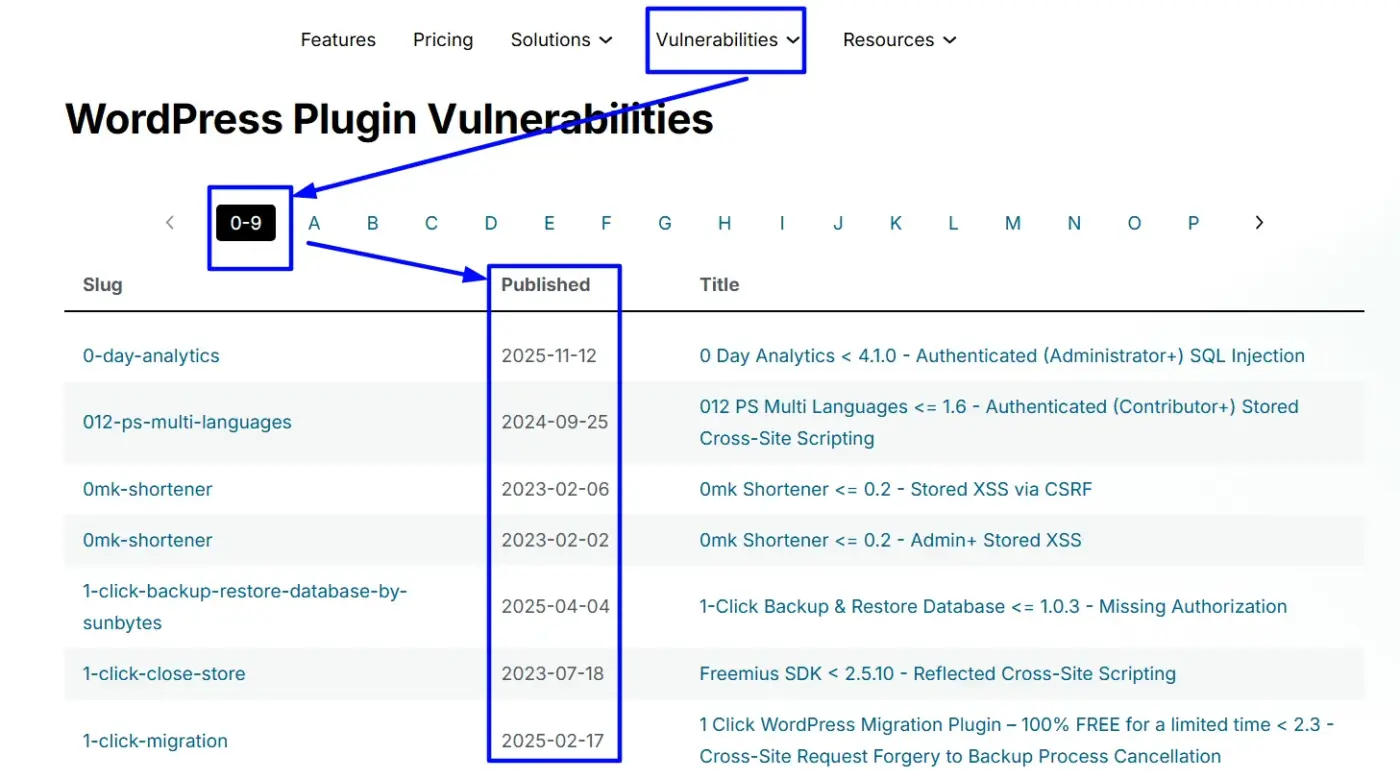
Task: Select the published date 2025-04-04
Action: coord(555,607)
